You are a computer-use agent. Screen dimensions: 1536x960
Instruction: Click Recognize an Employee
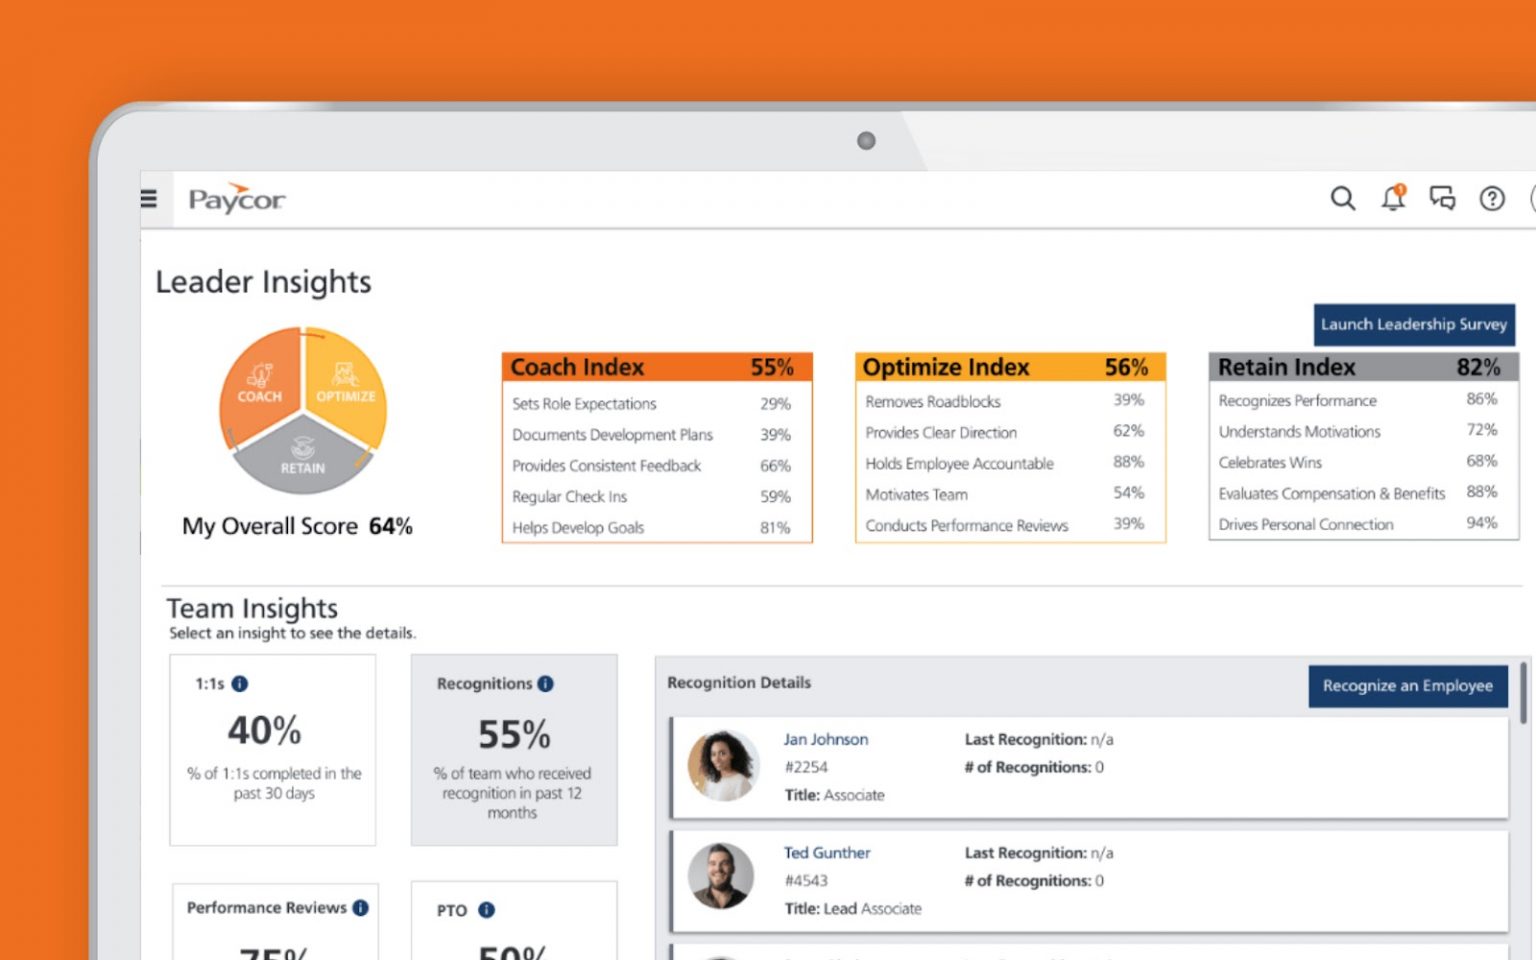1407,686
